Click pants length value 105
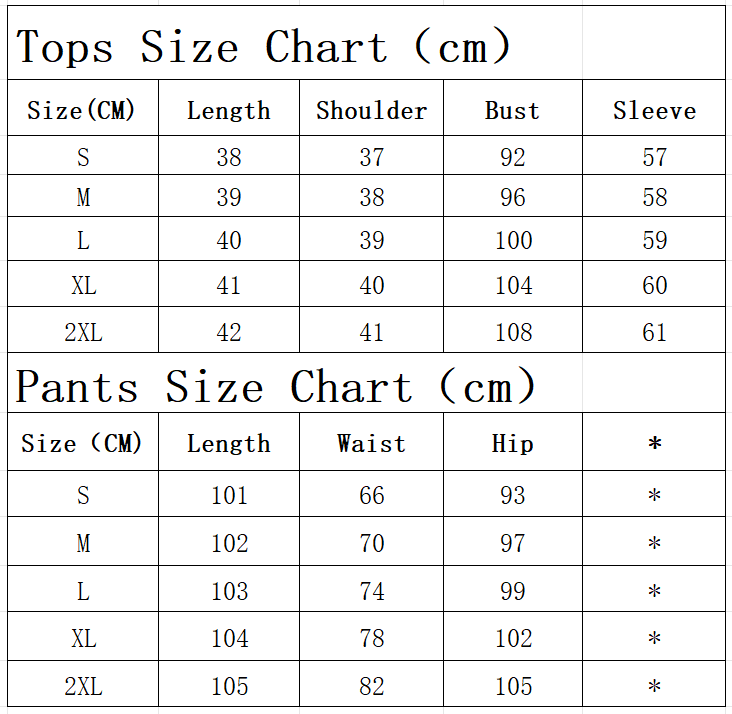Screen dimensions: 732x714 [x=229, y=686]
